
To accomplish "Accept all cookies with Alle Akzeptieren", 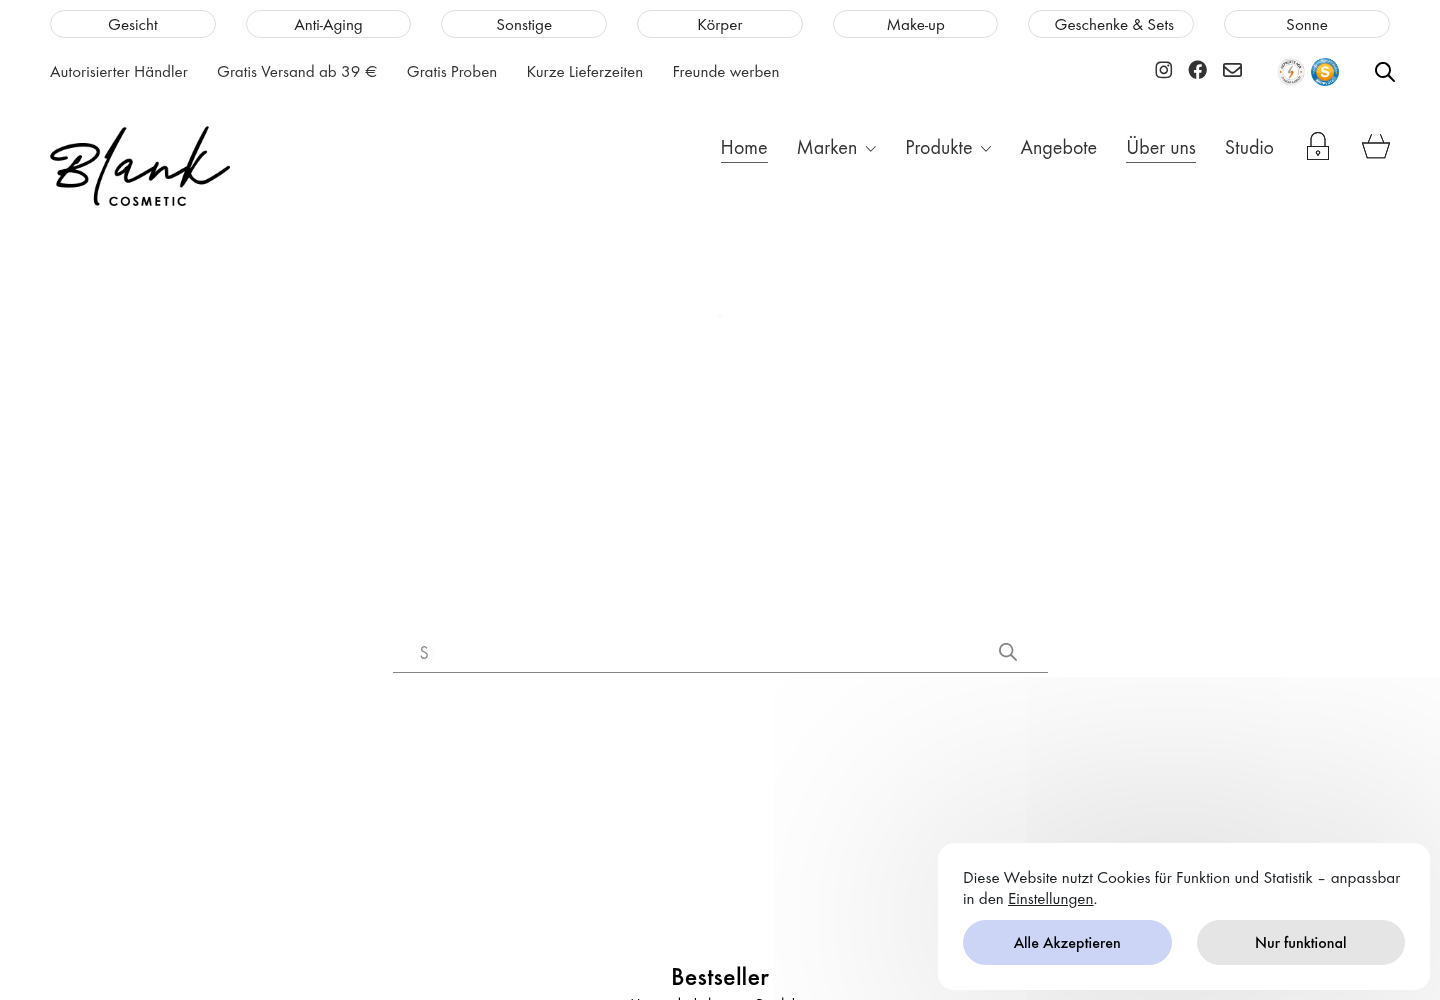I will click(1067, 942).
